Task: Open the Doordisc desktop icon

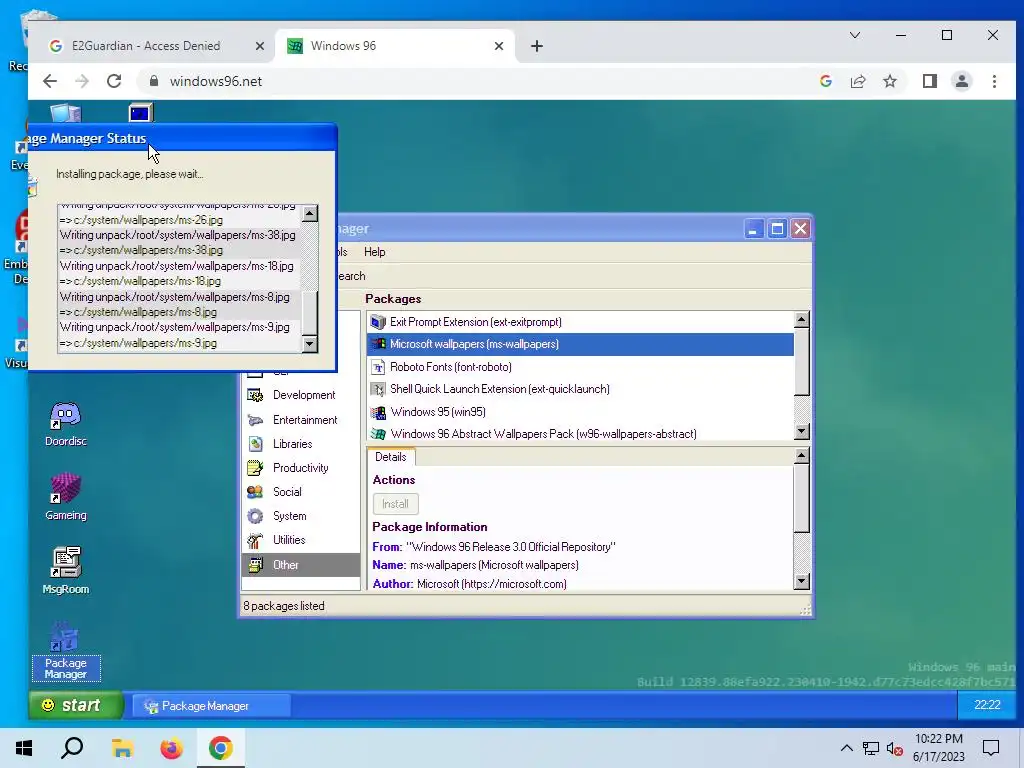Action: (65, 424)
